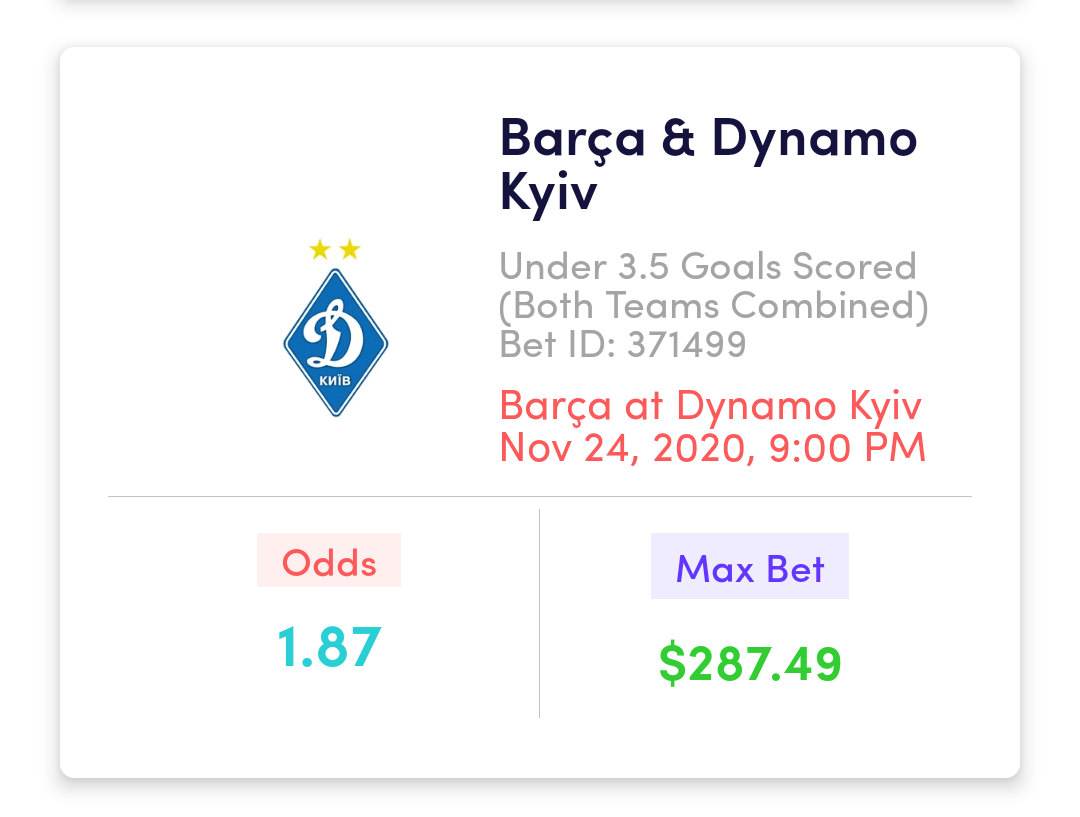Click the blank card area below the $287.49 amount
The image size is (1080, 817).
click(750, 735)
